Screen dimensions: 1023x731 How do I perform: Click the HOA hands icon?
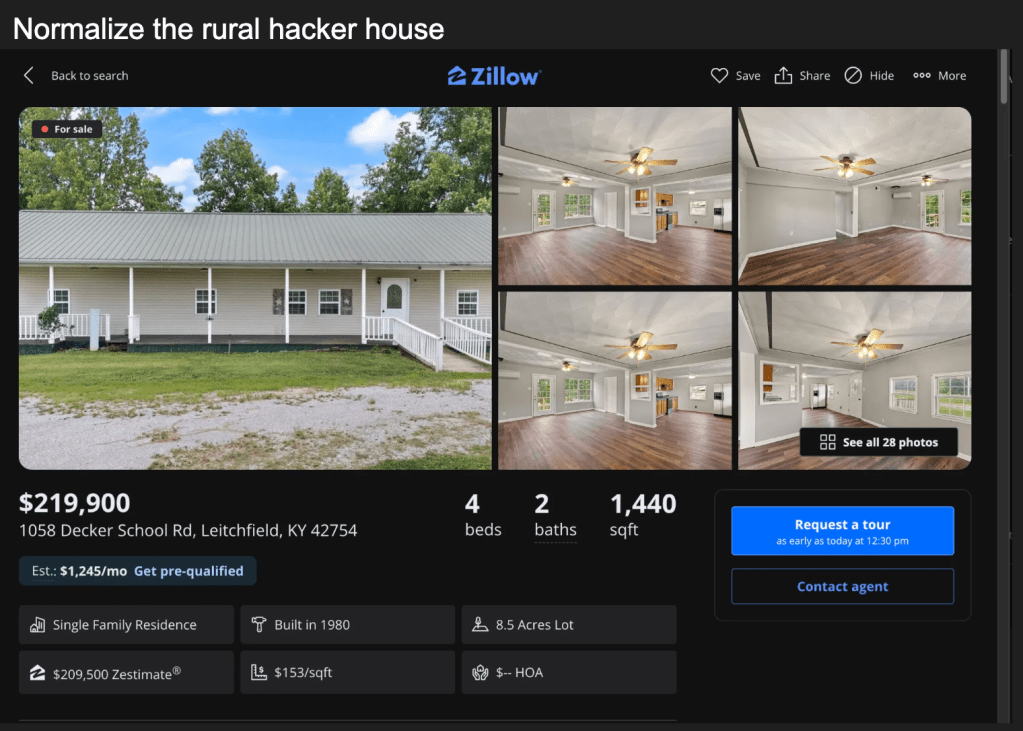(x=480, y=673)
